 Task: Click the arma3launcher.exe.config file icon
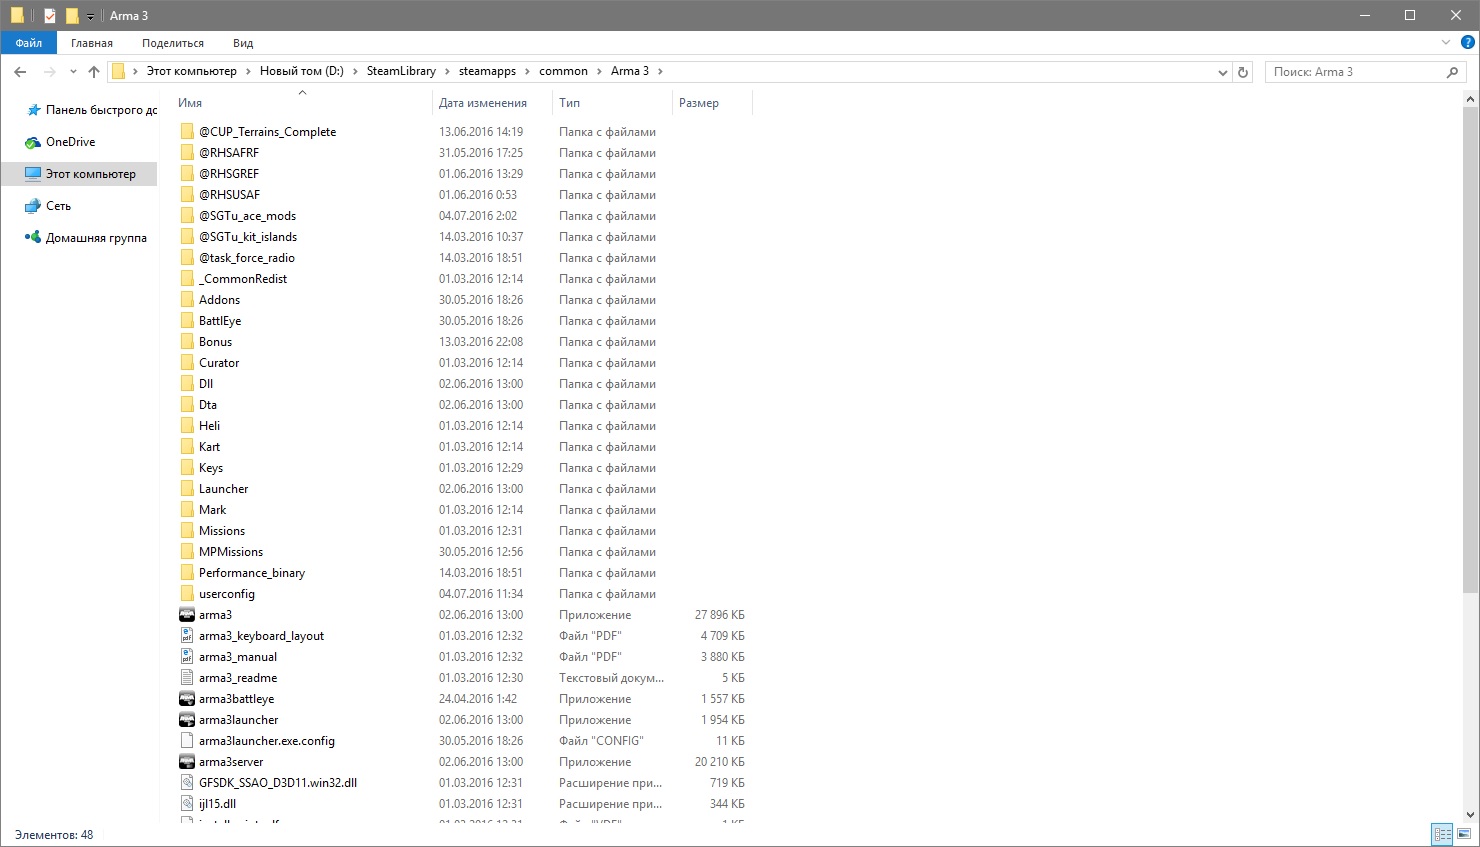coord(187,741)
